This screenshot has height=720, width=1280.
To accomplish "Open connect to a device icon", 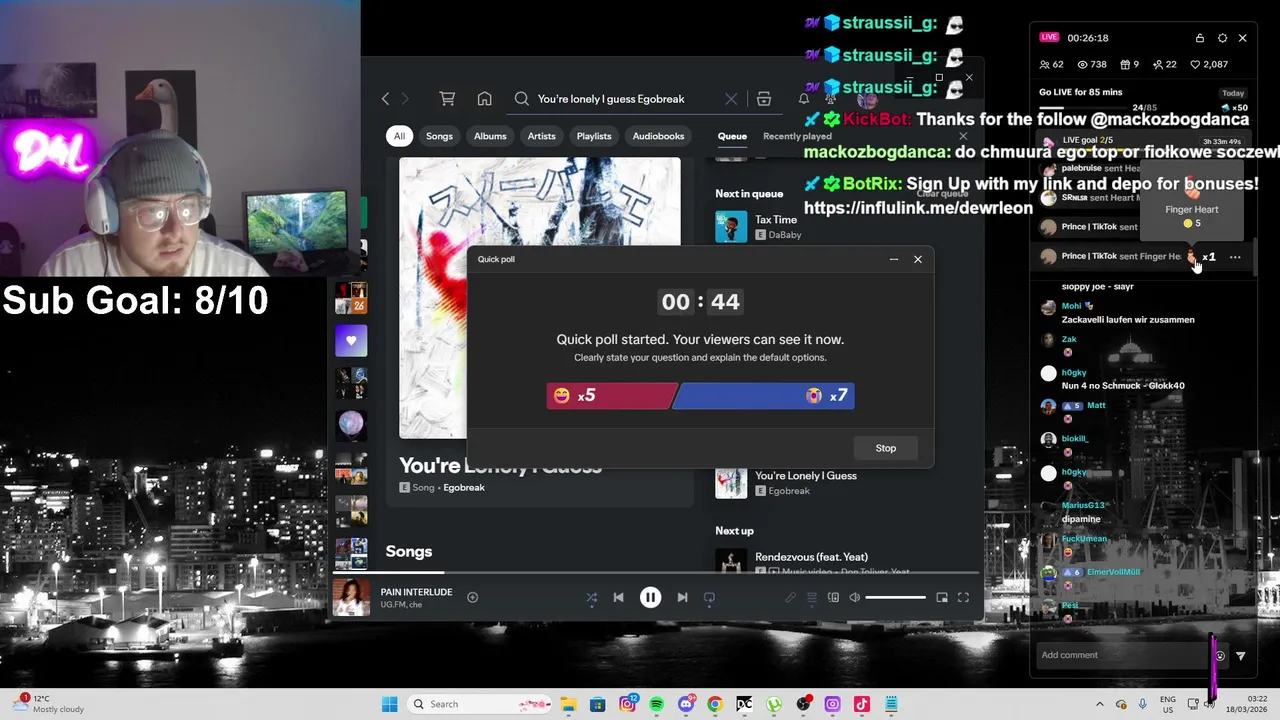I will [x=833, y=598].
